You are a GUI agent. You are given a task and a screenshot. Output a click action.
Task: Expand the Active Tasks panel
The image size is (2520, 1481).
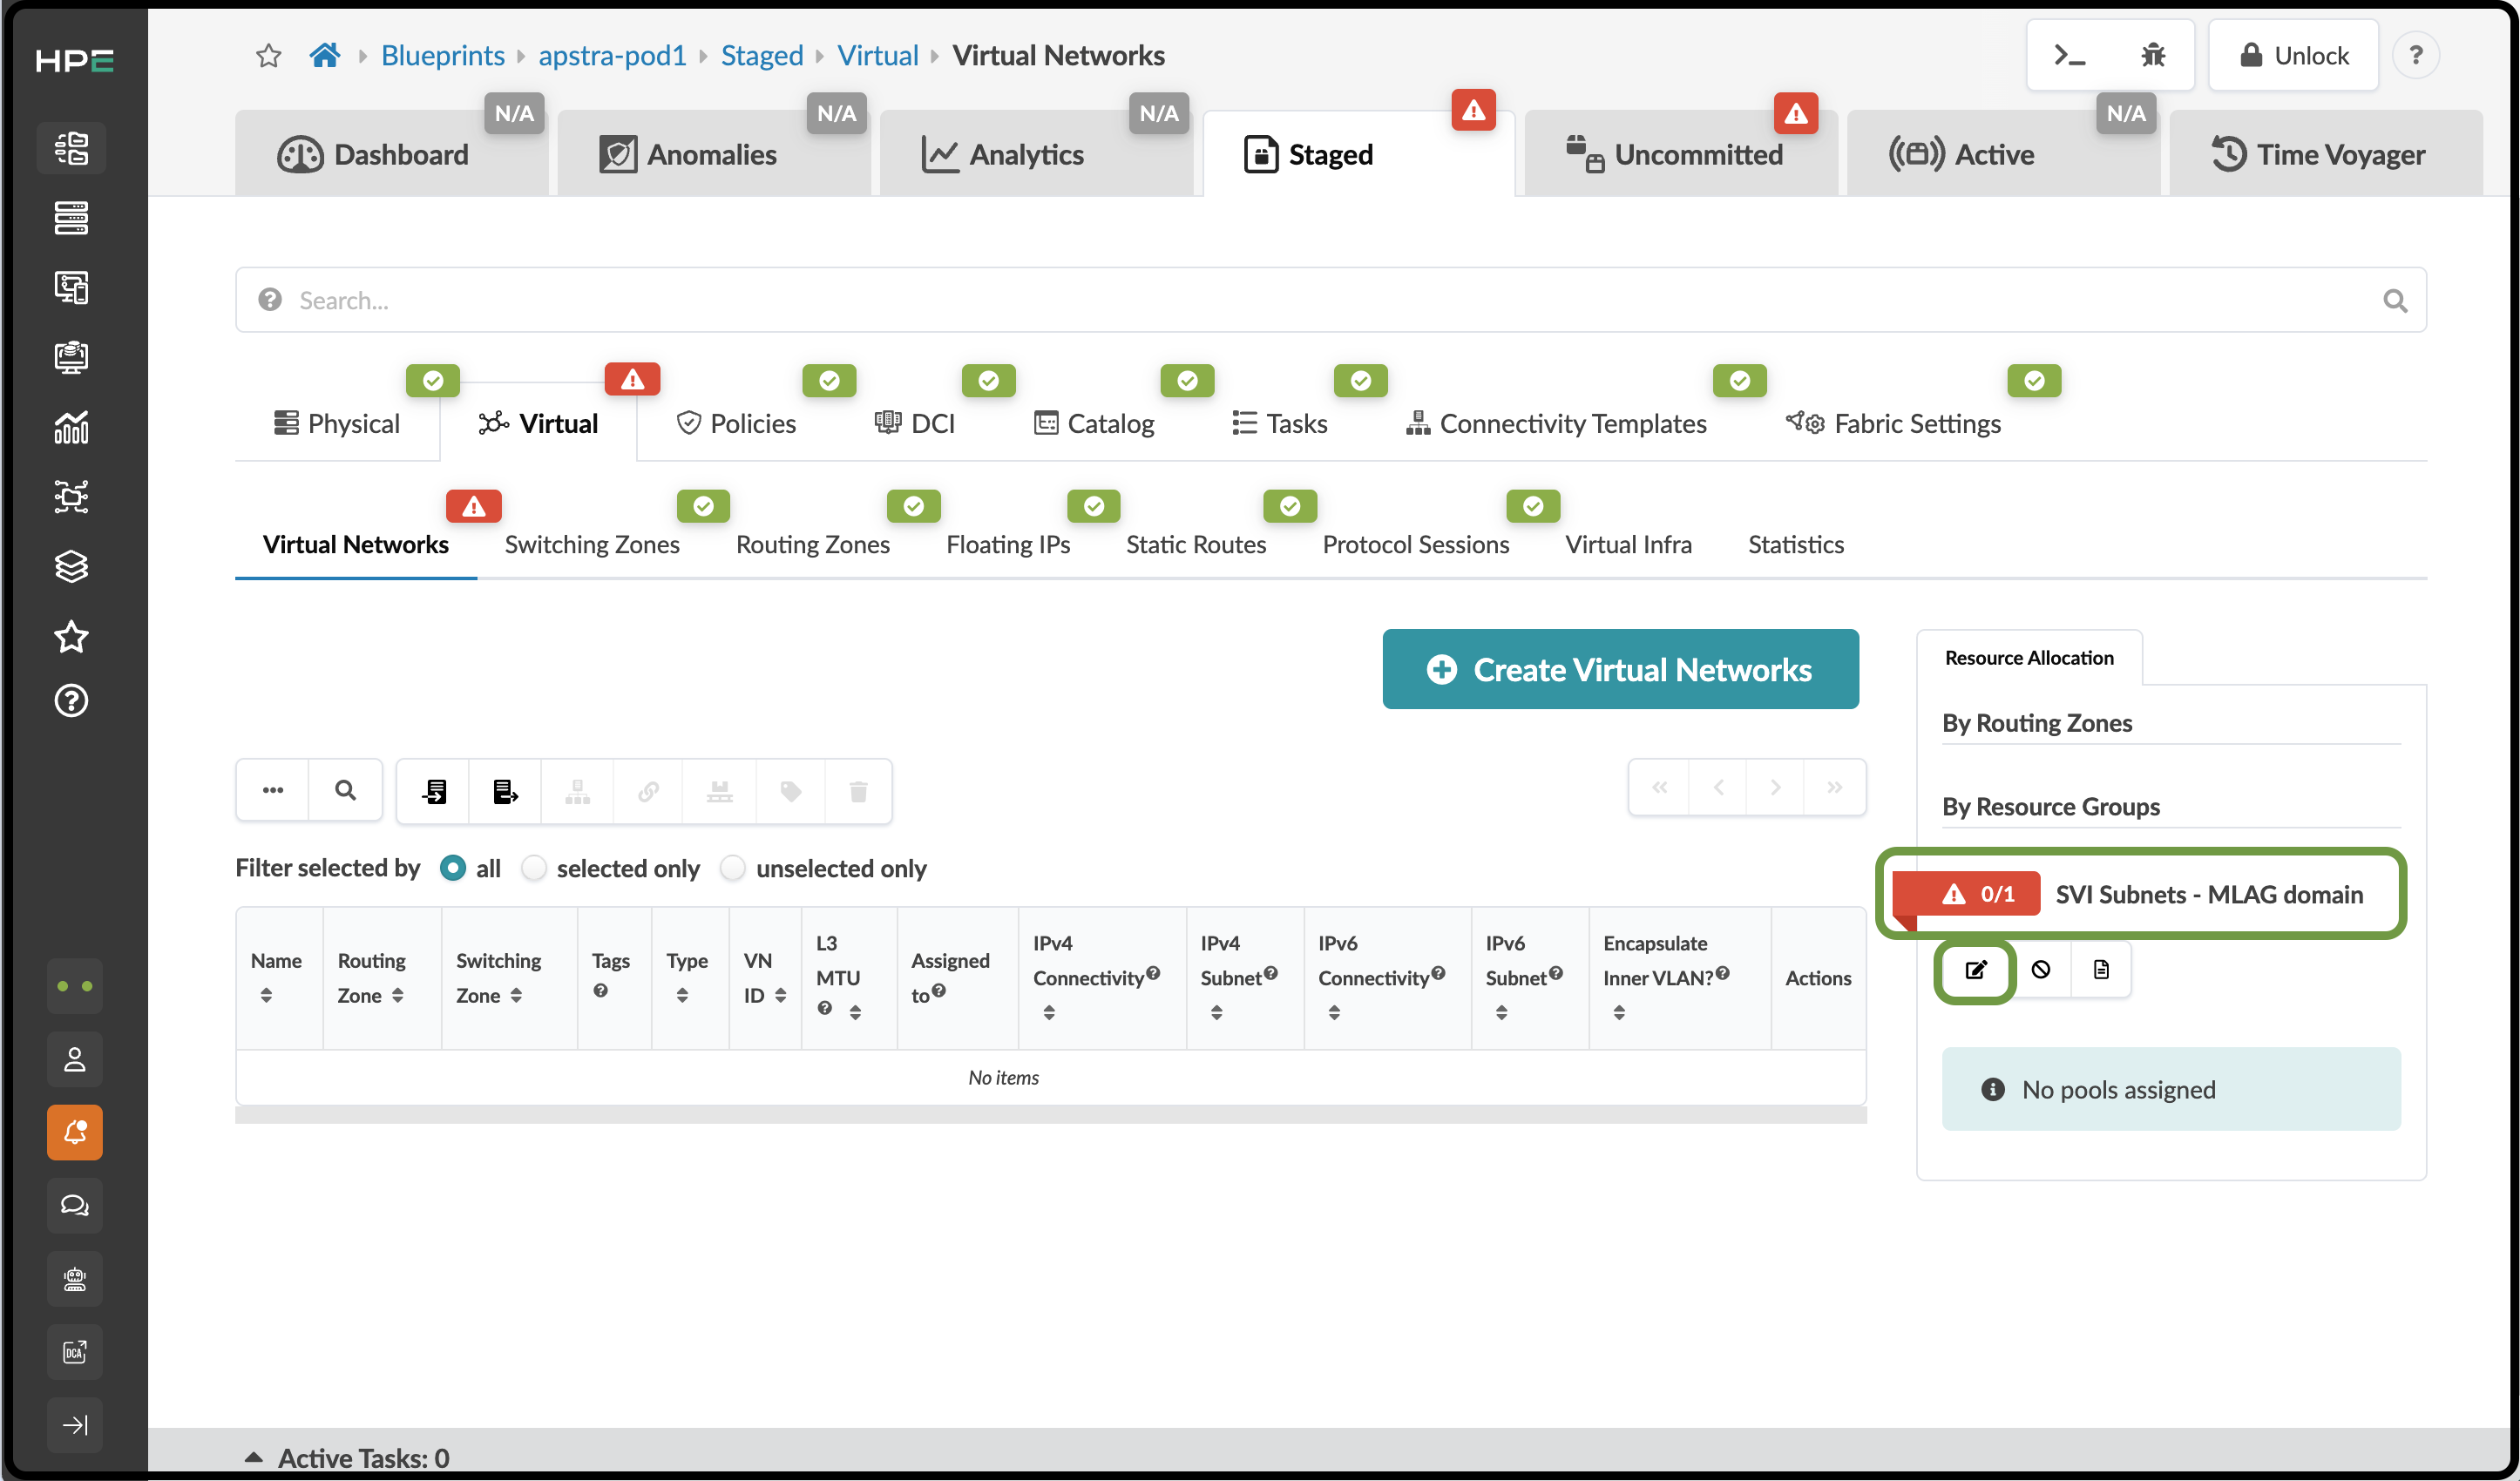click(x=347, y=1457)
